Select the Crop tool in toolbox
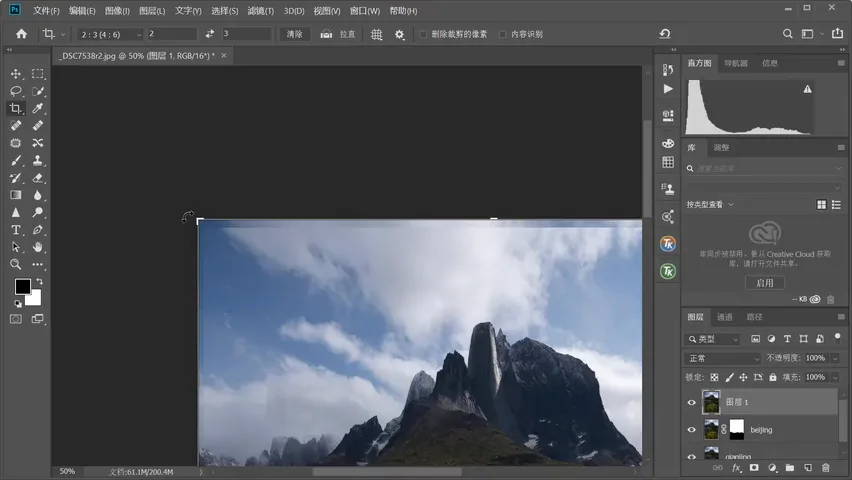852x480 pixels. click(x=16, y=108)
